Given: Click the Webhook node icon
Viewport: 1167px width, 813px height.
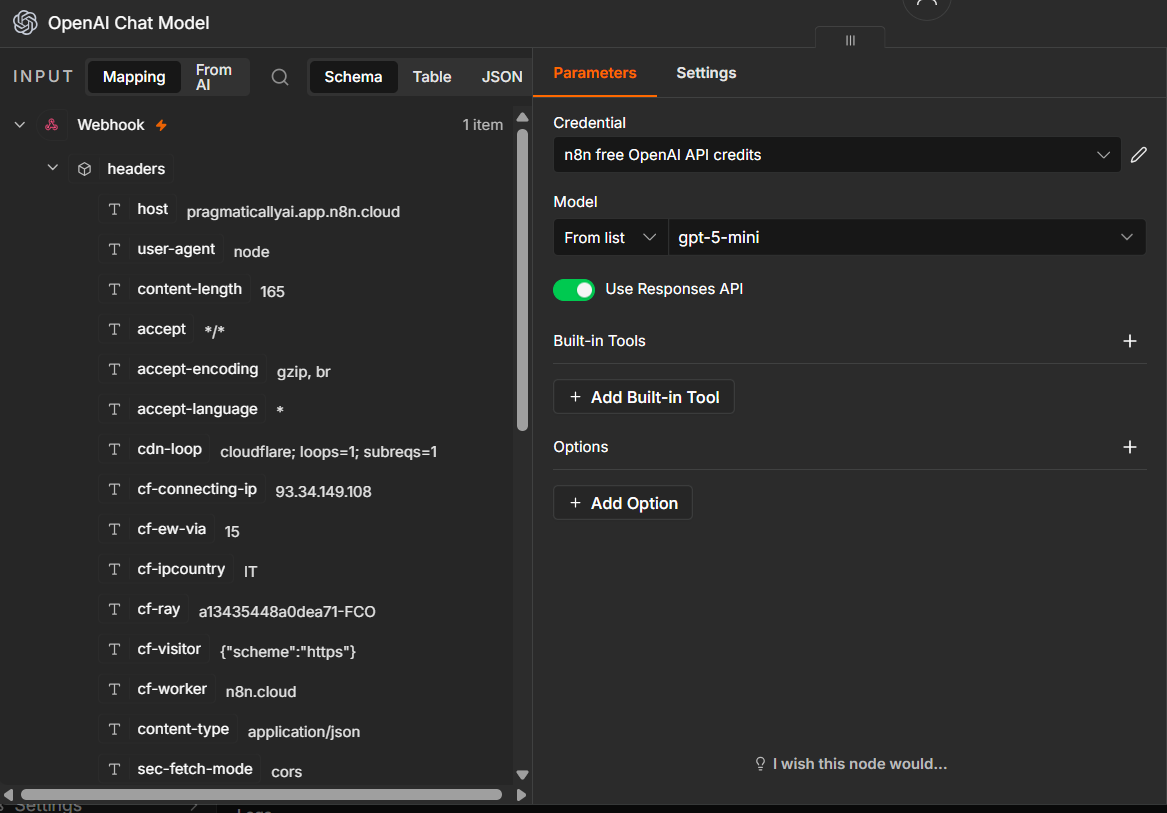Looking at the screenshot, I should point(51,125).
